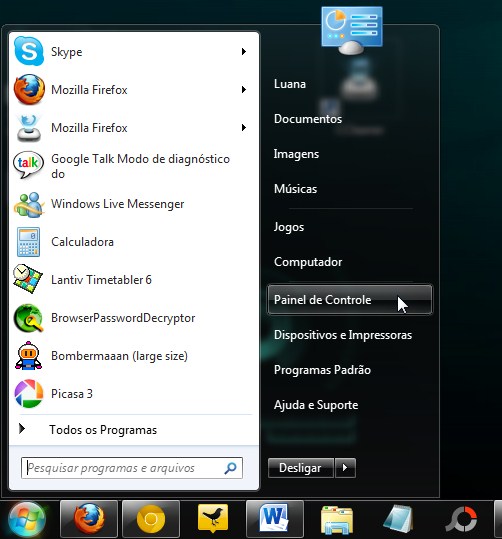
Task: Open Painel de Controle
Action: 350,299
